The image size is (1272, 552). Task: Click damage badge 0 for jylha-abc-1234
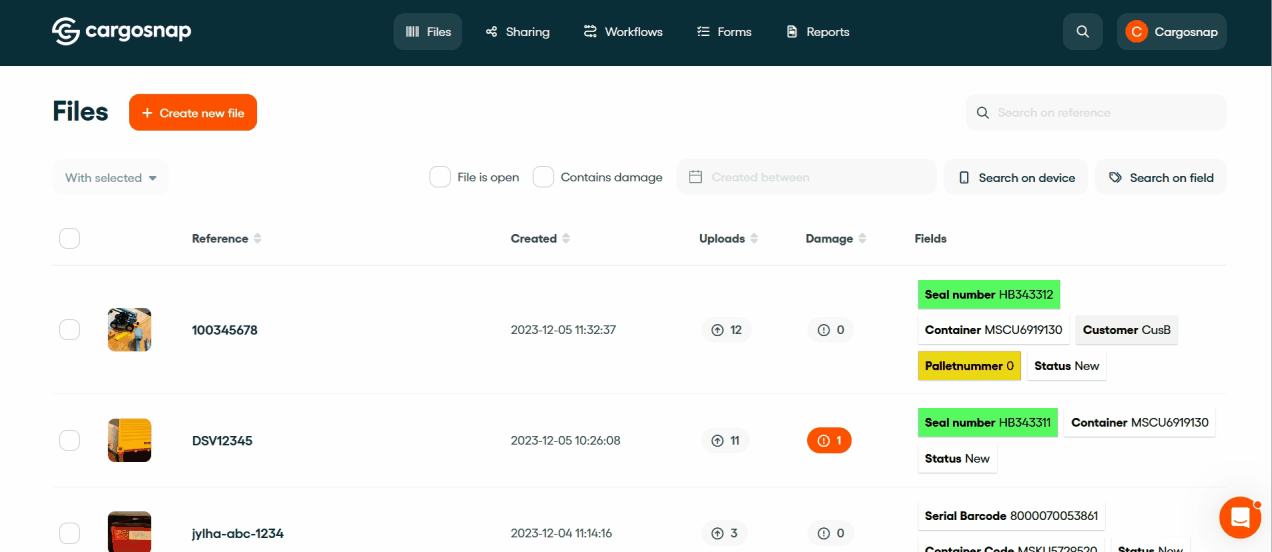pos(830,534)
